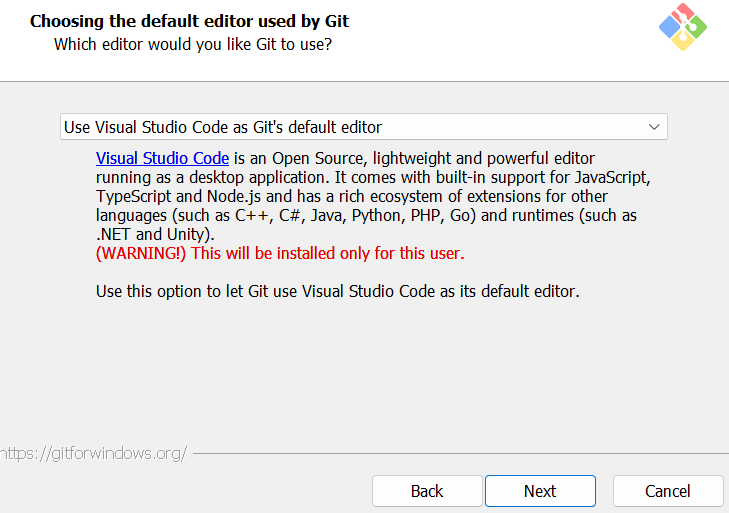Viewport: 729px width, 513px height.
Task: Proceed with the Next button
Action: pyautogui.click(x=540, y=491)
